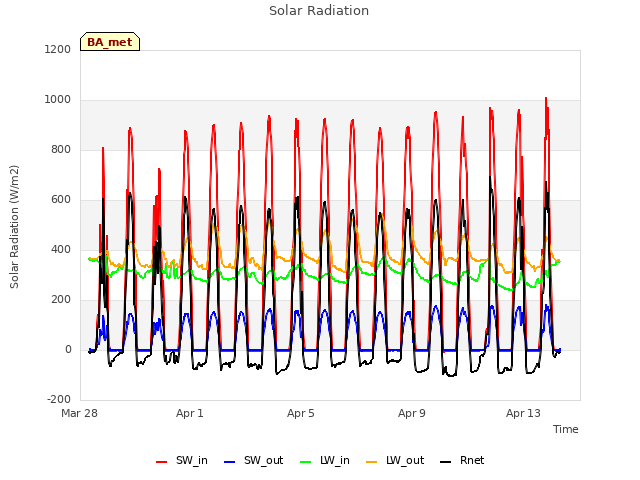Screen dimensions: 640x480
Task: Click the highest red SW_in peak near Apr 14
Action: tap(546, 98)
